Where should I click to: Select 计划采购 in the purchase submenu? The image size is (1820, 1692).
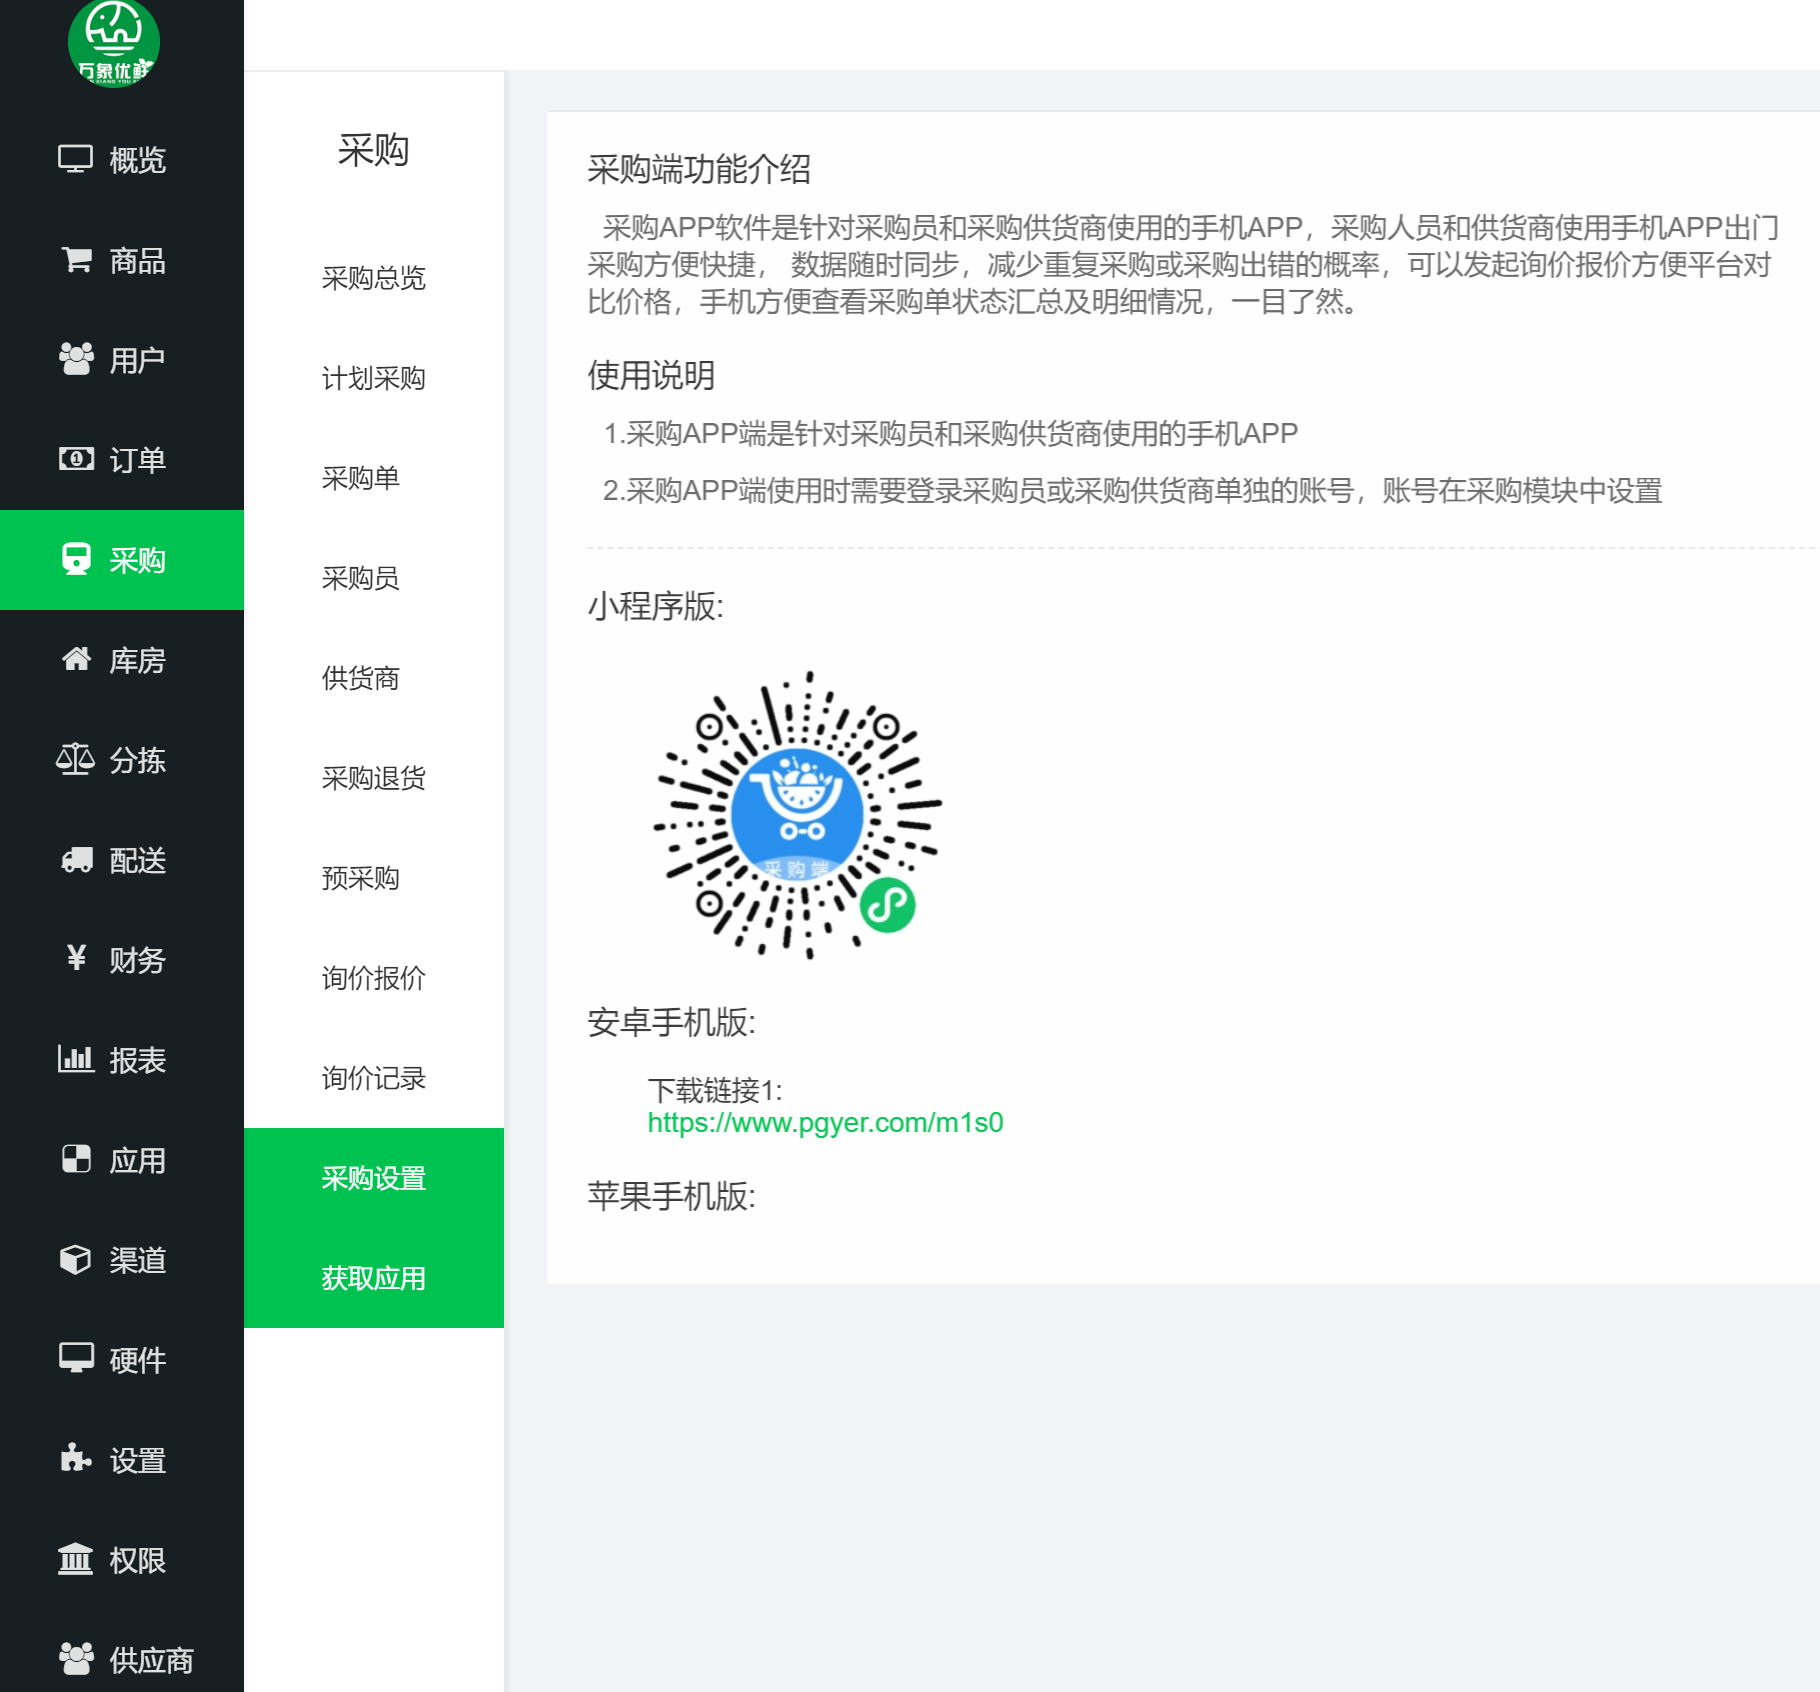click(x=373, y=378)
